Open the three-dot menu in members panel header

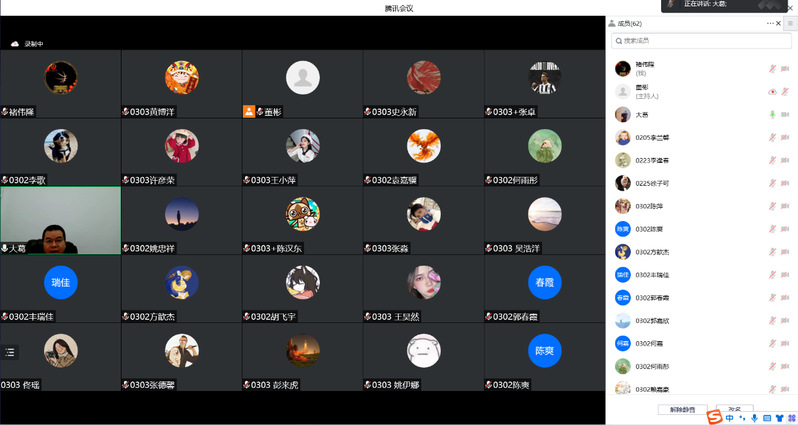coord(770,23)
